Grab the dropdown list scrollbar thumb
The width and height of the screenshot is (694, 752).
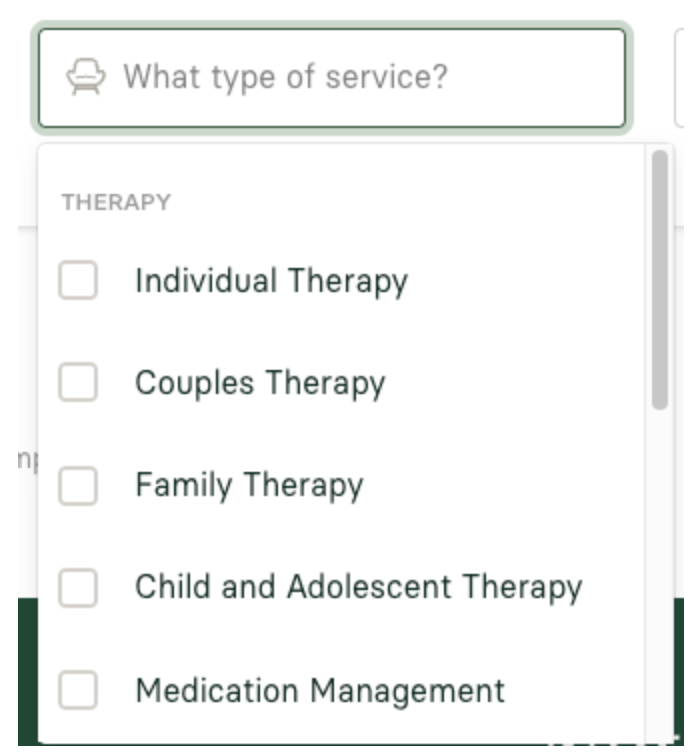pos(660,280)
